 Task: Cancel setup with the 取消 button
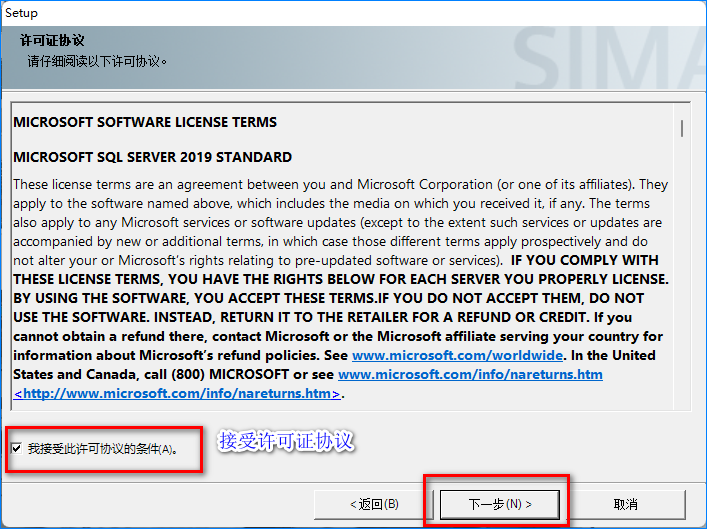click(625, 504)
